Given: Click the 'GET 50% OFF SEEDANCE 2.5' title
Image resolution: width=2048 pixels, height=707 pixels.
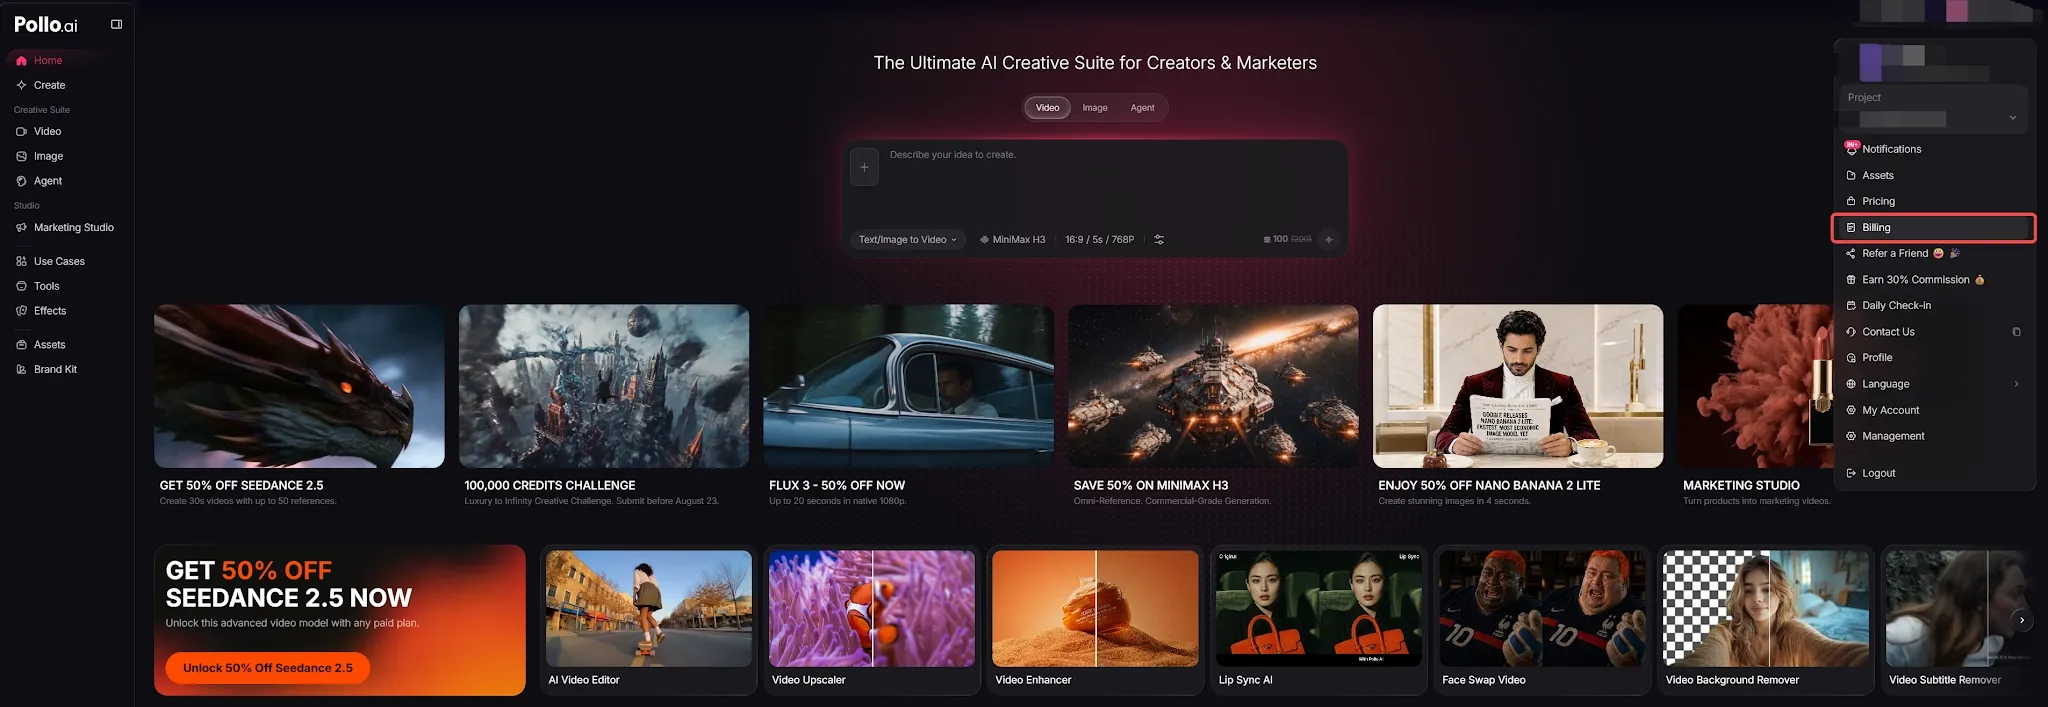Looking at the screenshot, I should click(241, 485).
